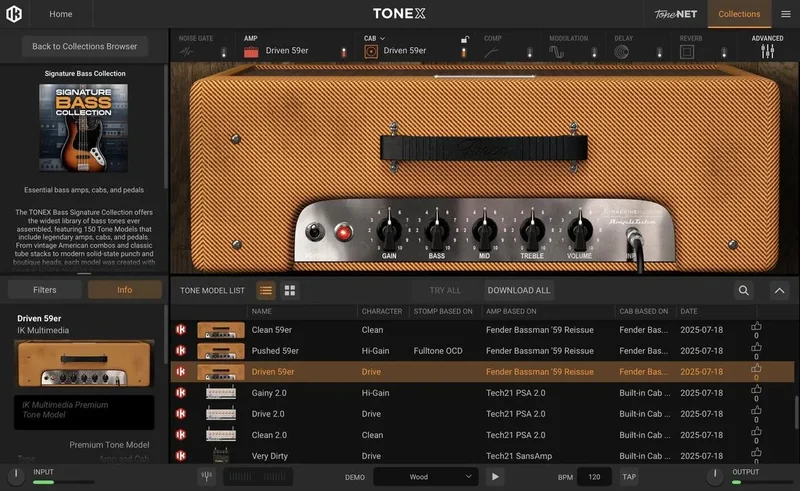This screenshot has height=491, width=800.
Task: Switch to the Filters tab
Action: tap(45, 290)
